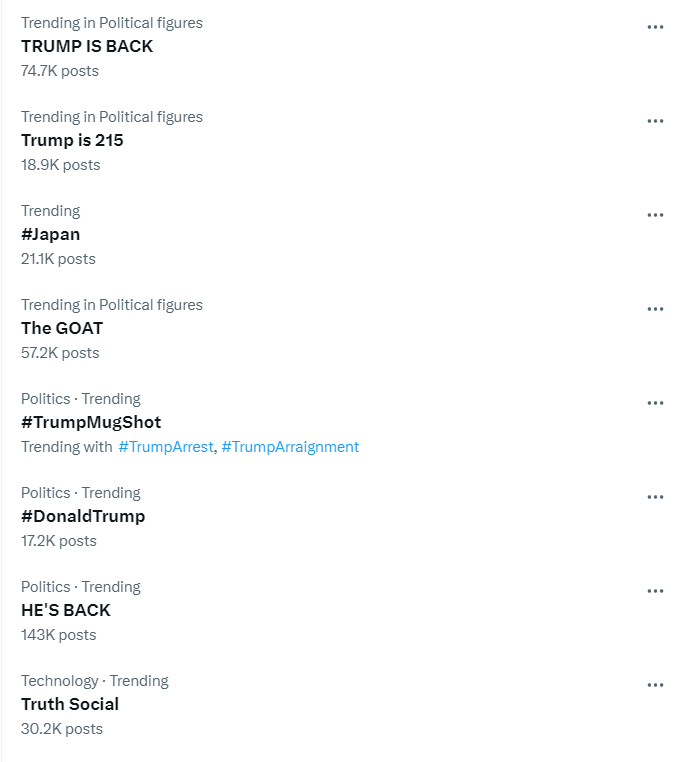Screen dimensions: 682x762
Task: Click the three-dot menu beside #Japan
Action: pos(655,215)
